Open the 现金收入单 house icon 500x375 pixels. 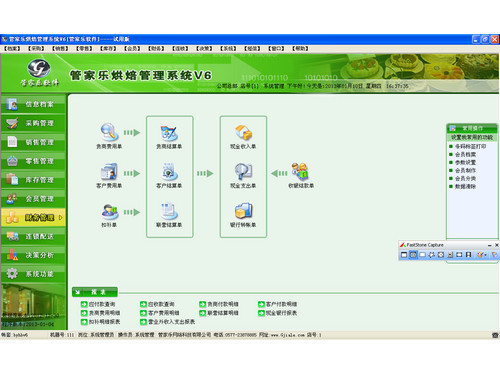[x=243, y=132]
